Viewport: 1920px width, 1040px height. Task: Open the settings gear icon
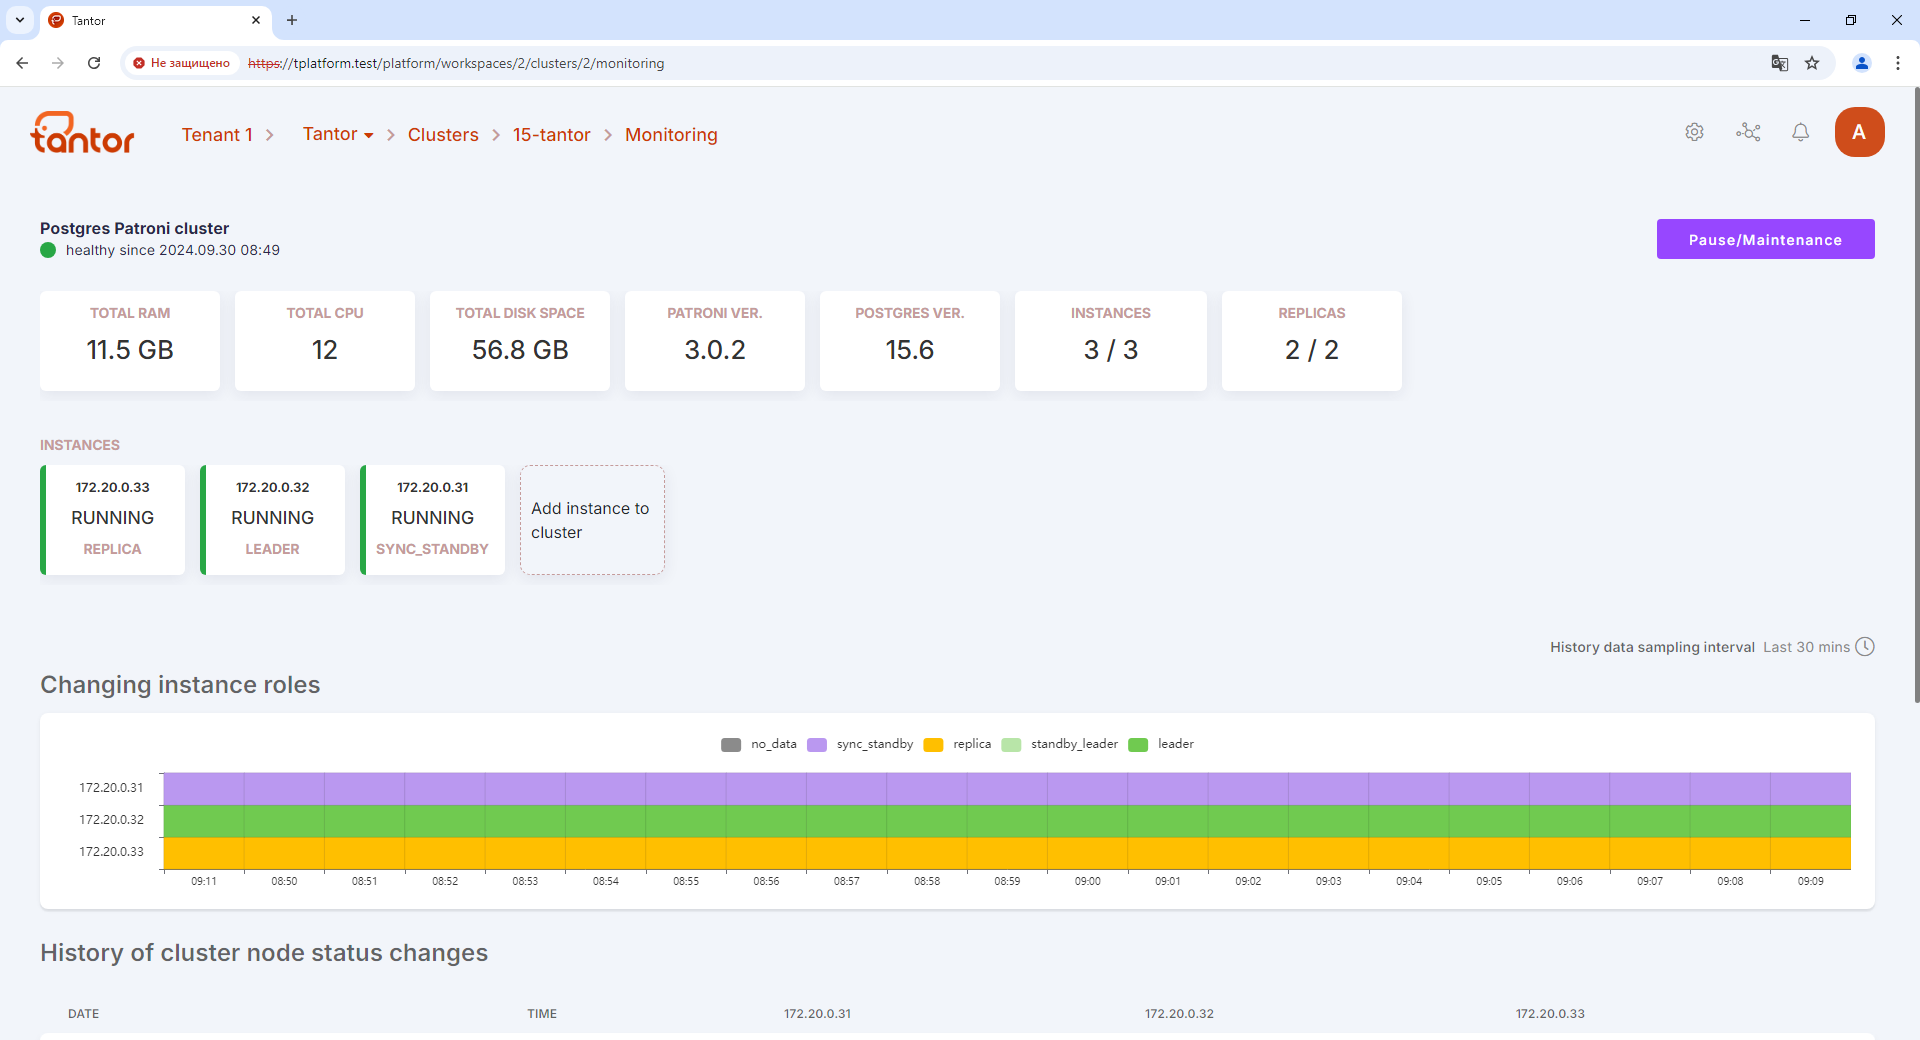point(1694,132)
